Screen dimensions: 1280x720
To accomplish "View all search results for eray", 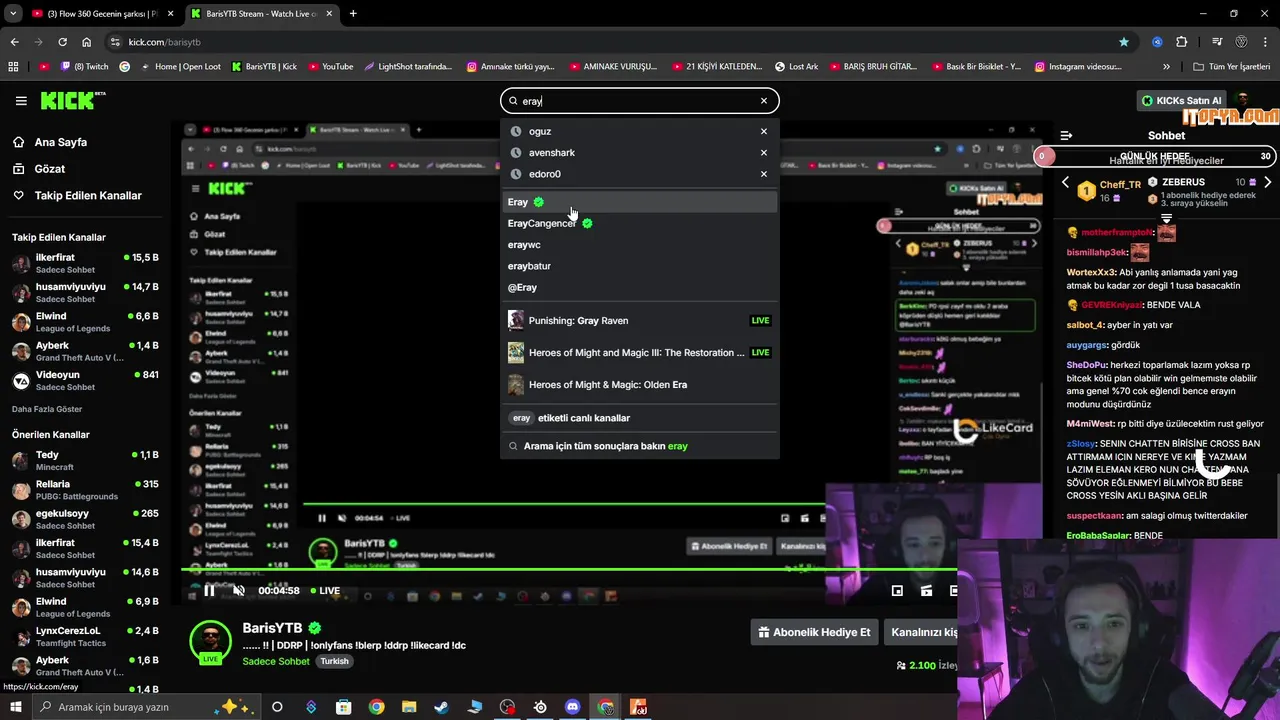I will click(x=640, y=446).
